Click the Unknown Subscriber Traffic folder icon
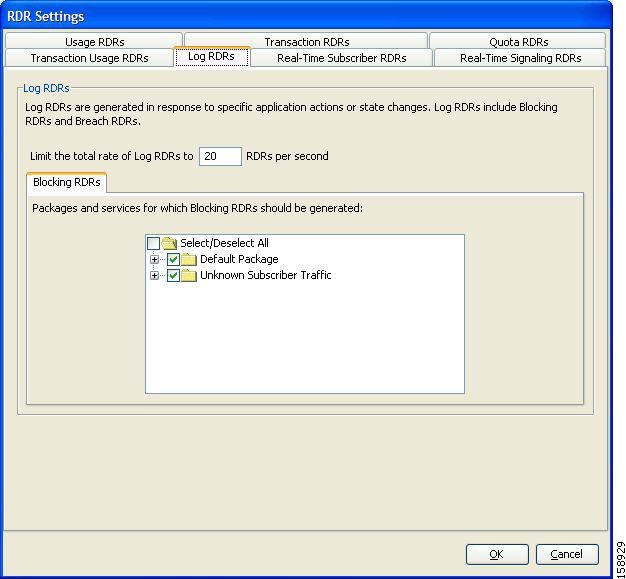 (189, 276)
